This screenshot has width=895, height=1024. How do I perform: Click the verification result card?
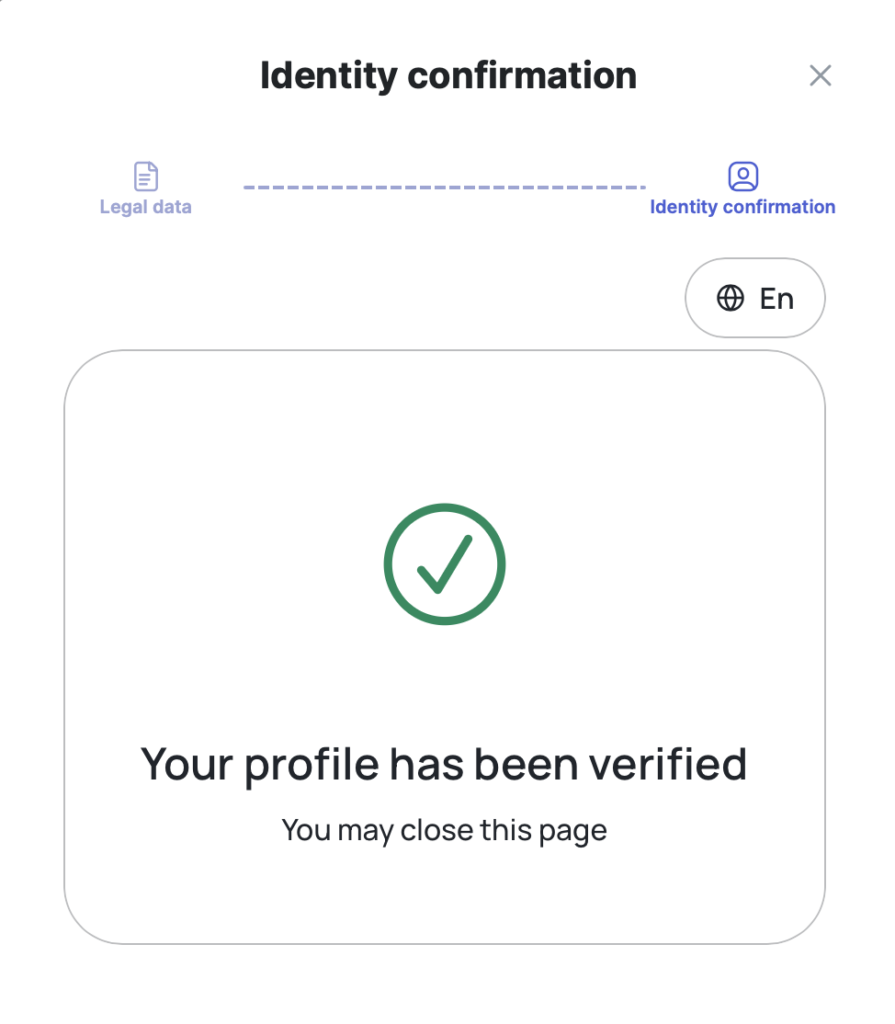(x=444, y=648)
